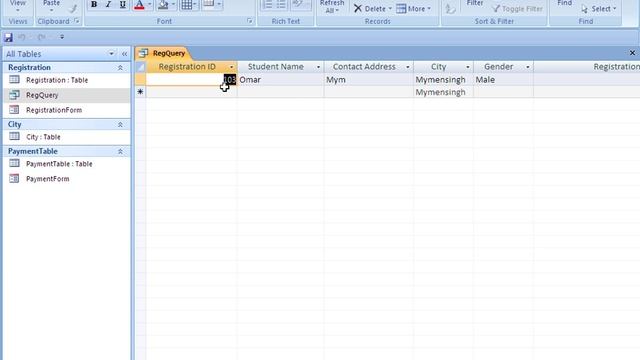Image resolution: width=640 pixels, height=360 pixels.
Task: Open the Delete dropdown arrow
Action: tap(390, 9)
